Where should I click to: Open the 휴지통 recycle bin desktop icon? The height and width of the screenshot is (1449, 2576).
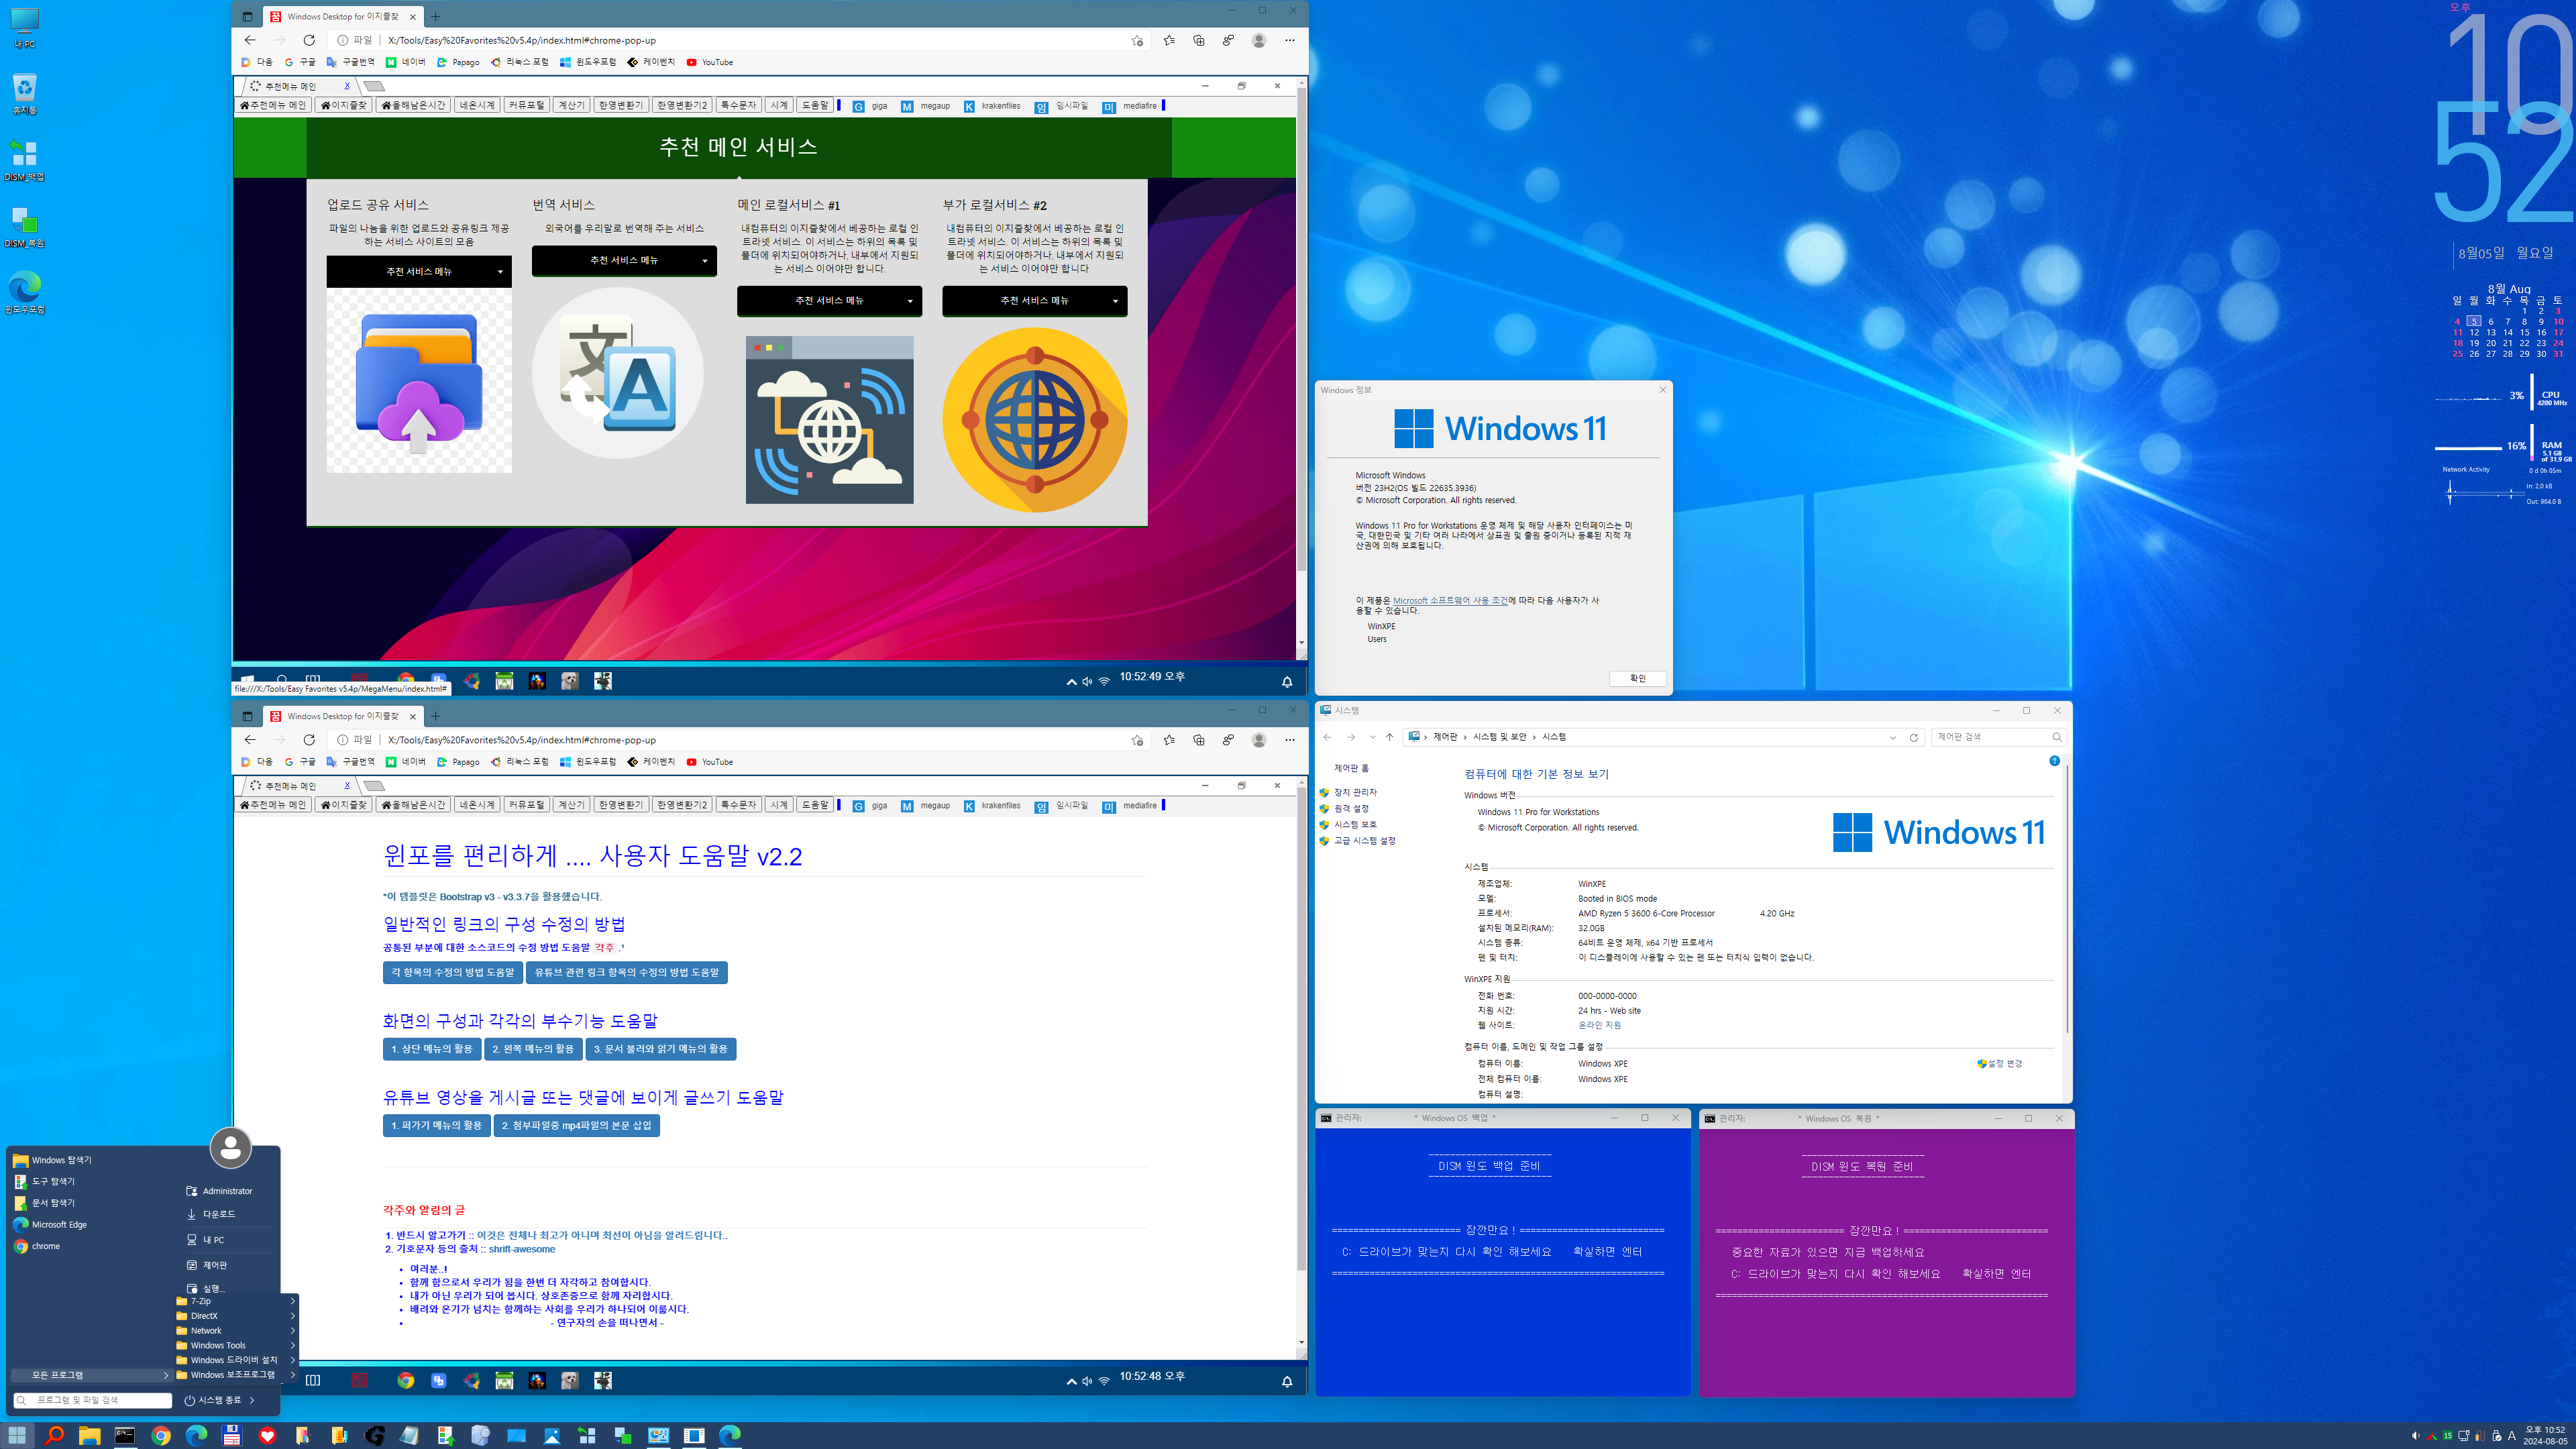point(24,94)
